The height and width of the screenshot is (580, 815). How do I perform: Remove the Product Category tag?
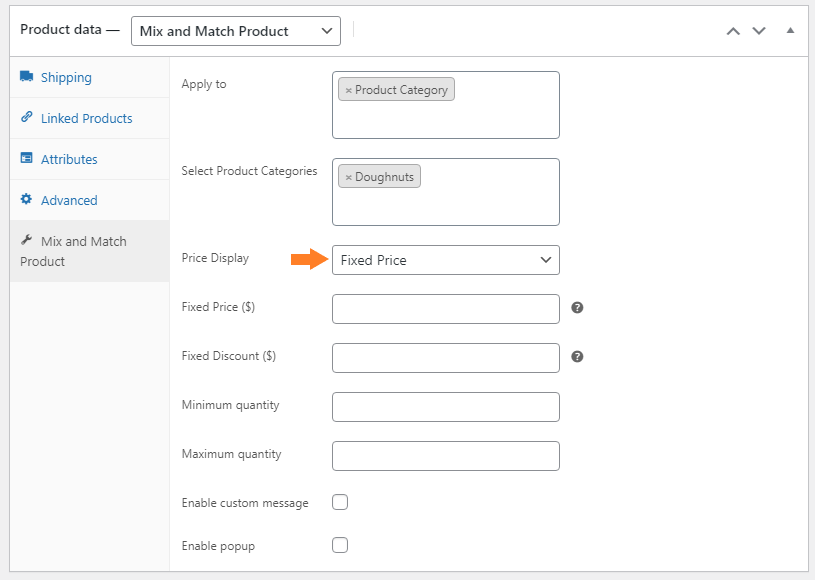[x=349, y=90]
